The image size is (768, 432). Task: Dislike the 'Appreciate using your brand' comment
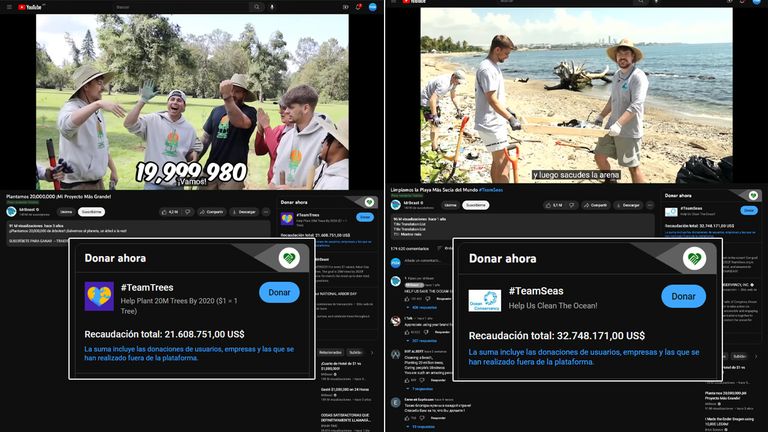(x=428, y=332)
